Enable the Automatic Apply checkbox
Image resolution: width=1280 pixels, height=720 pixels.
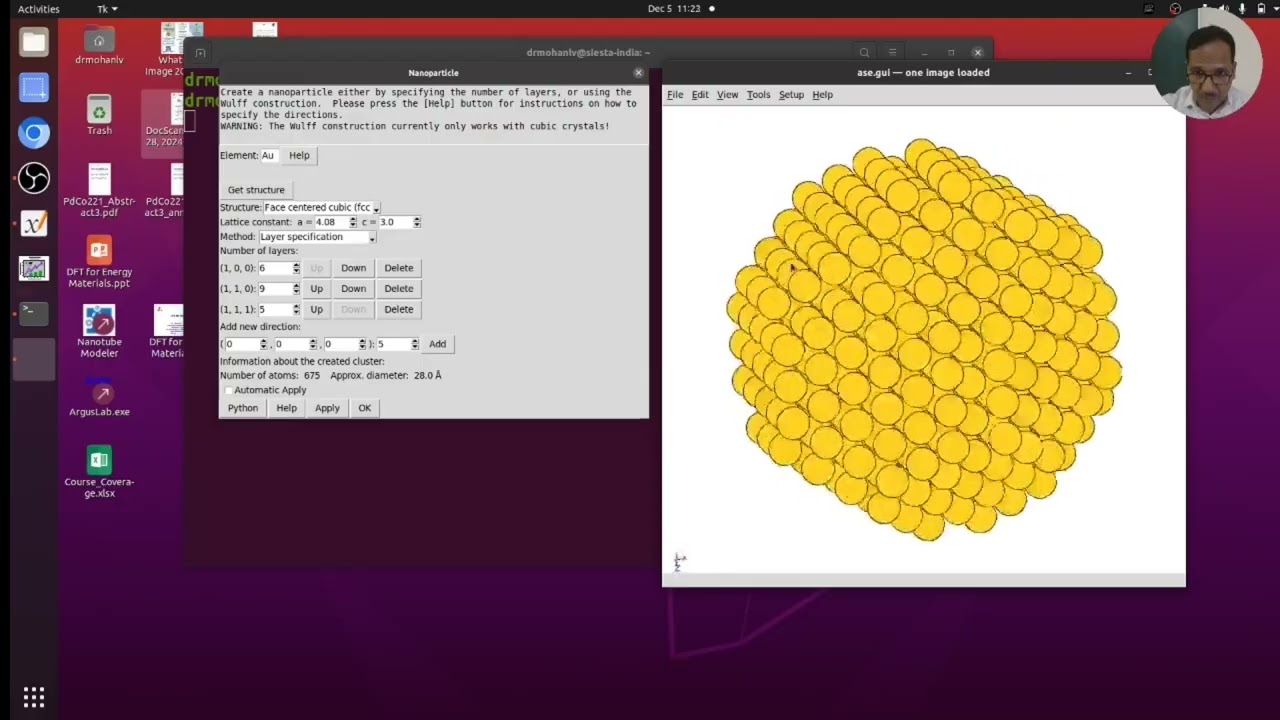tap(227, 390)
